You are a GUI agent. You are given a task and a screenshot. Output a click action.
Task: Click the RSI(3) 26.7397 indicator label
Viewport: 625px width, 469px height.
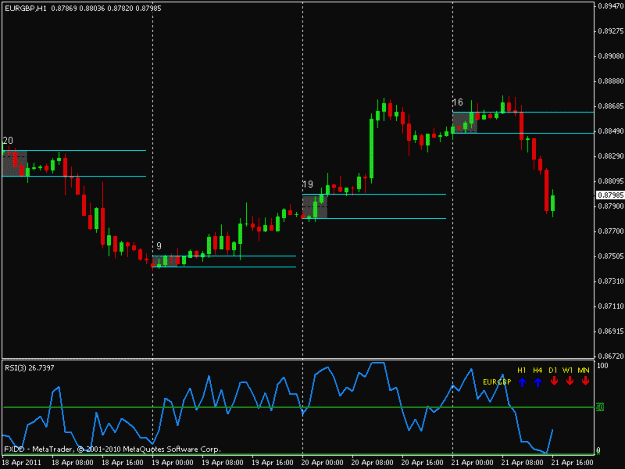[x=29, y=368]
